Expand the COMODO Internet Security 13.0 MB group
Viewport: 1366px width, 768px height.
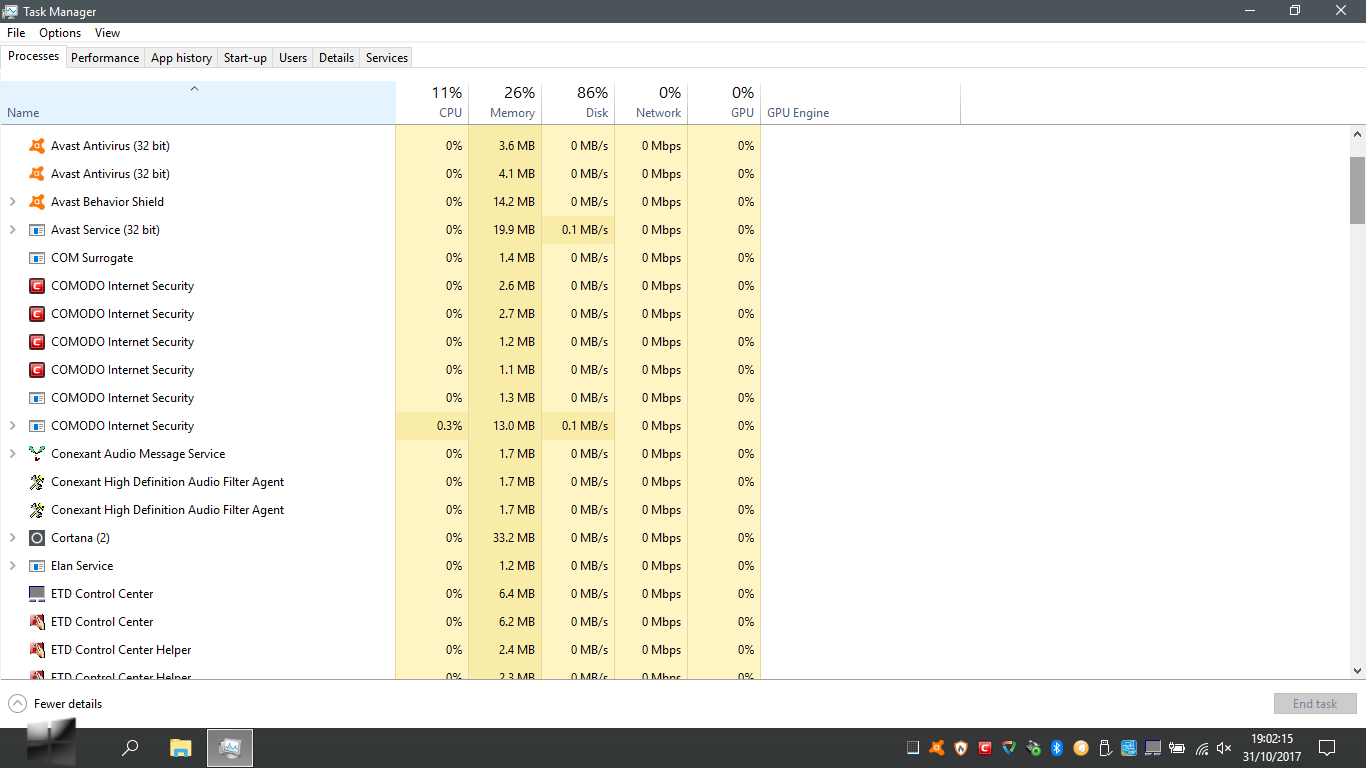[x=12, y=426]
